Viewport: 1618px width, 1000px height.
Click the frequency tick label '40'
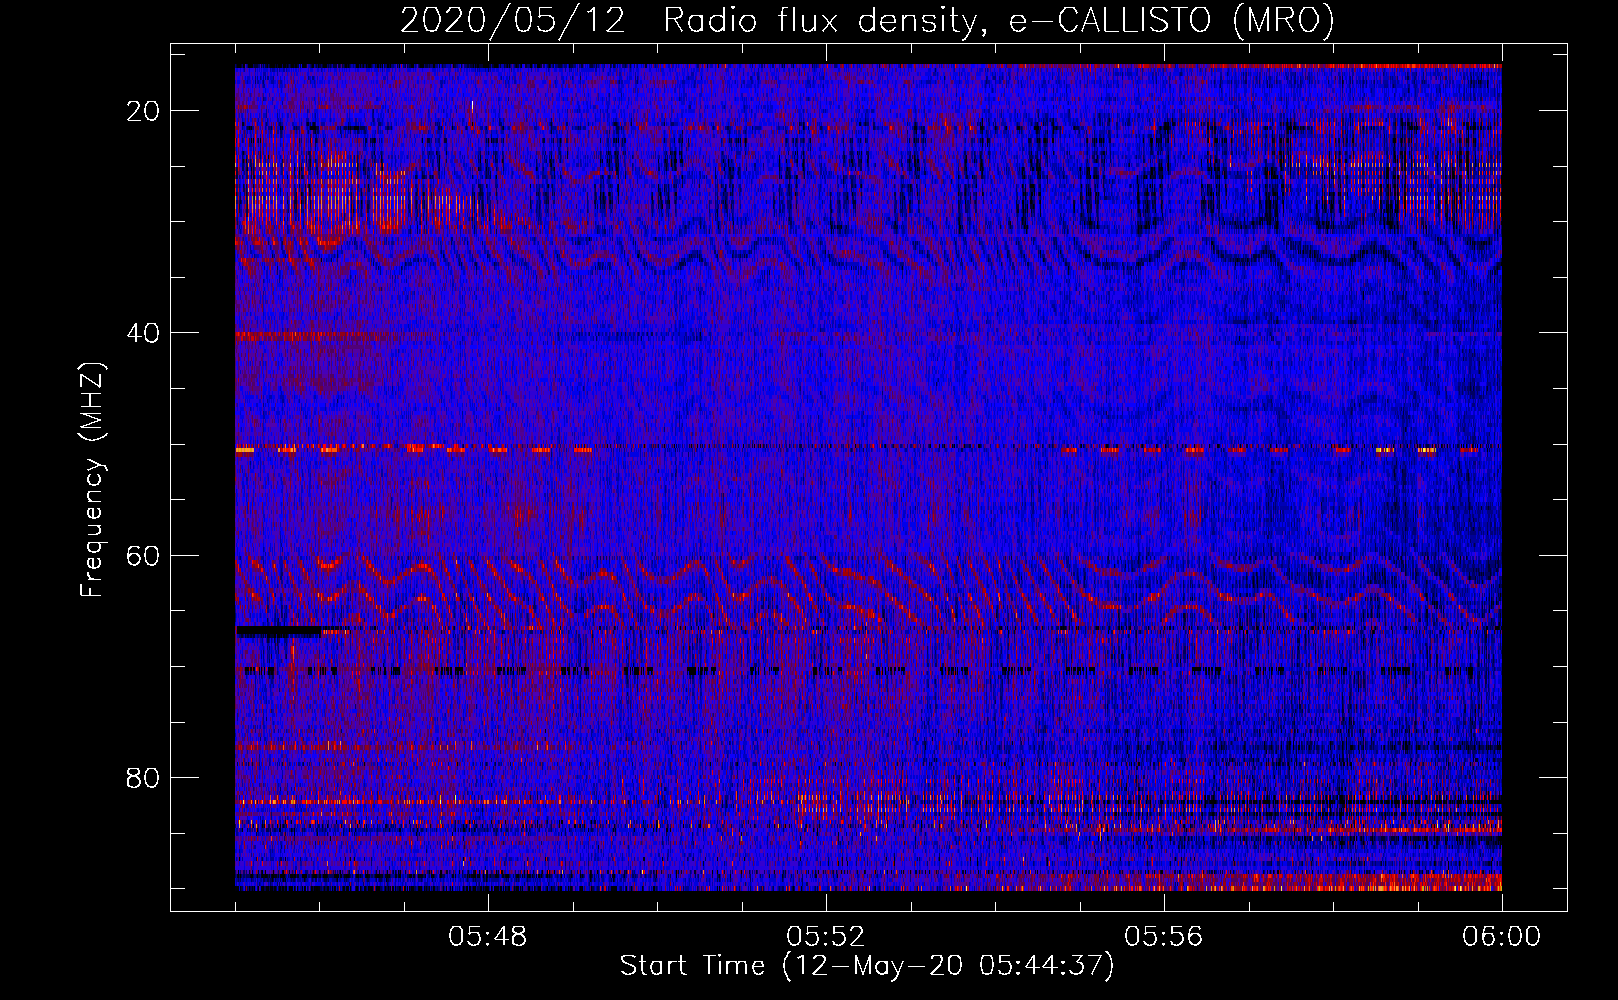click(144, 333)
